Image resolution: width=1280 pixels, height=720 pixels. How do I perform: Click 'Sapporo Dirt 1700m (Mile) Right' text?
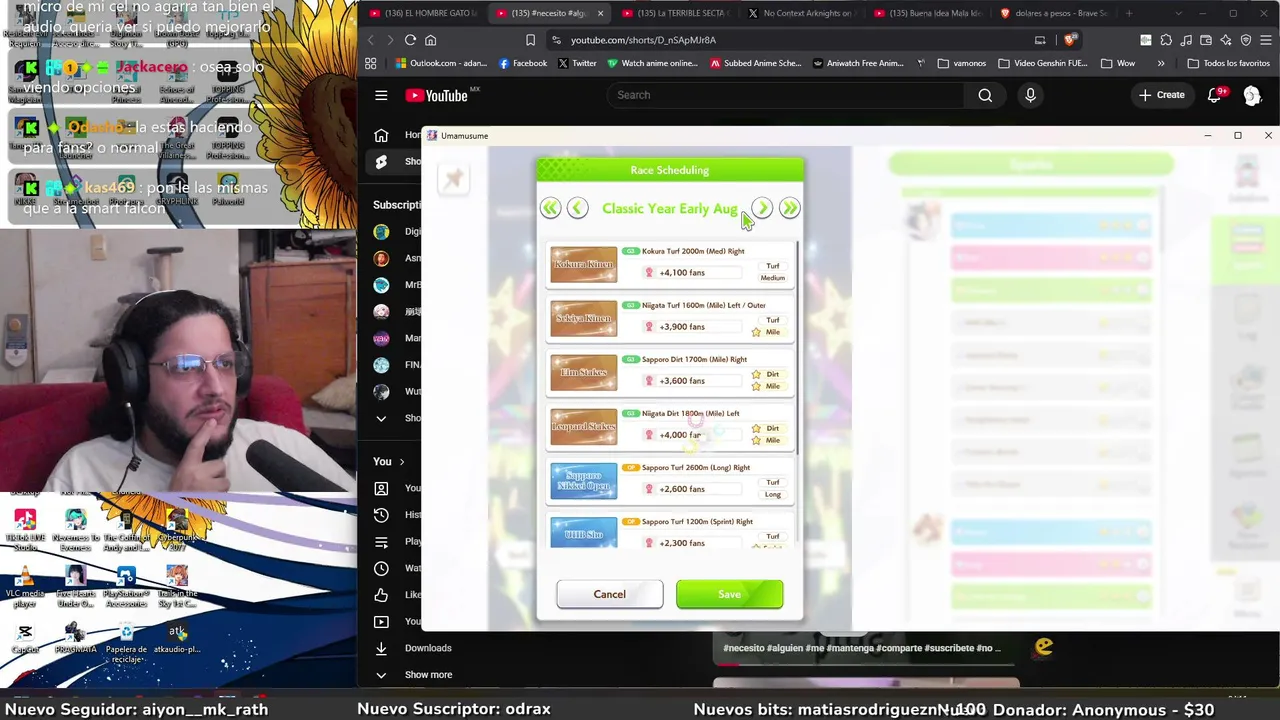click(x=694, y=359)
